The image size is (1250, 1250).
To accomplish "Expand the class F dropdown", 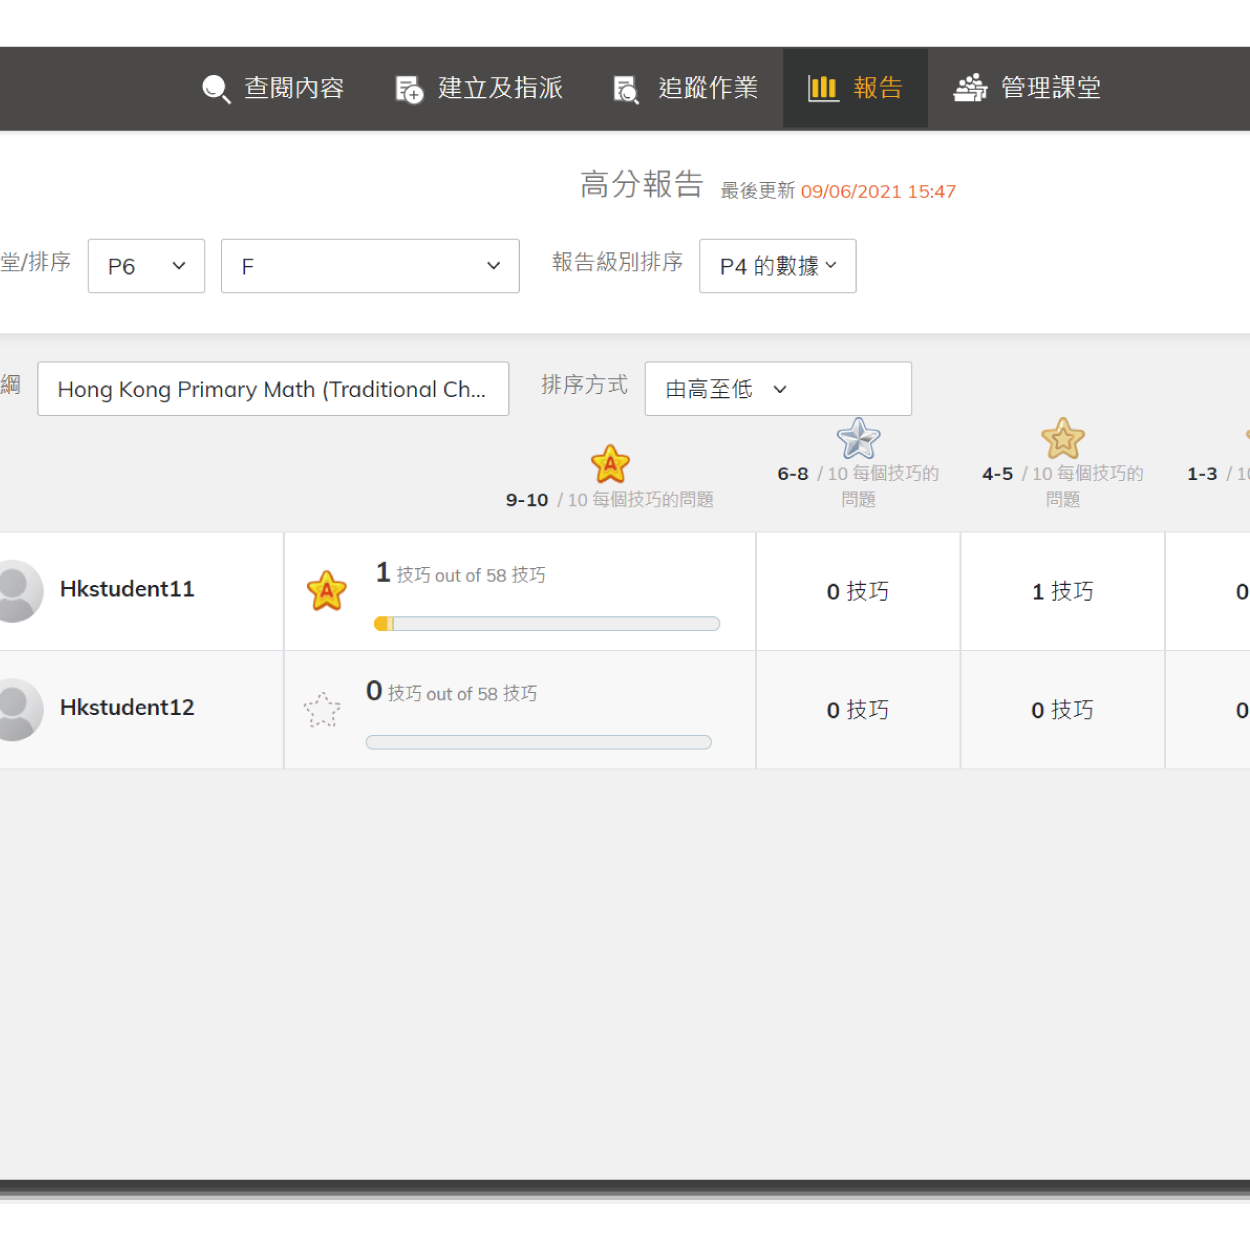I will click(x=370, y=266).
